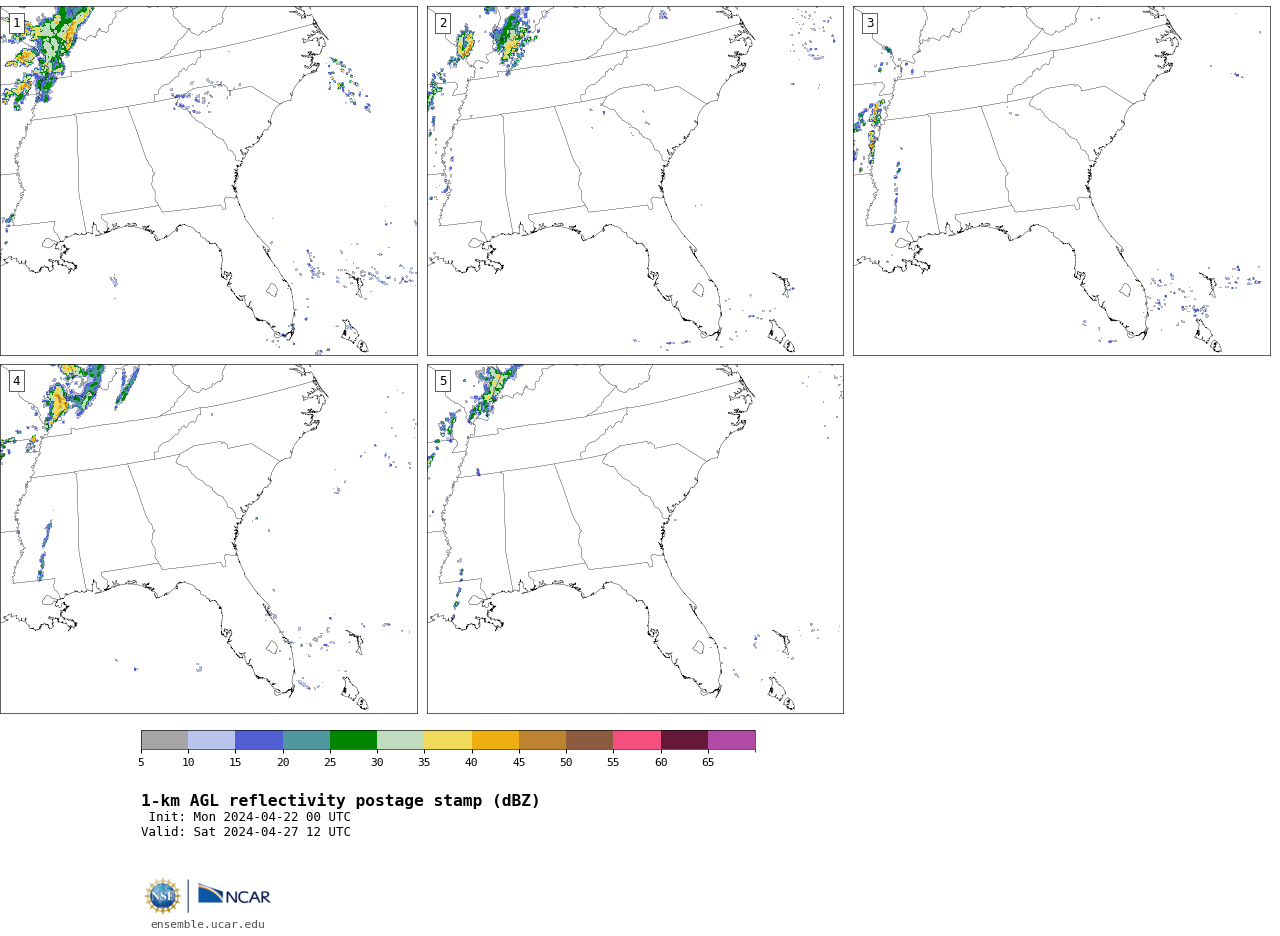The width and height of the screenshot is (1280, 936).
Task: Click the panel number 2 label
Action: tap(443, 23)
